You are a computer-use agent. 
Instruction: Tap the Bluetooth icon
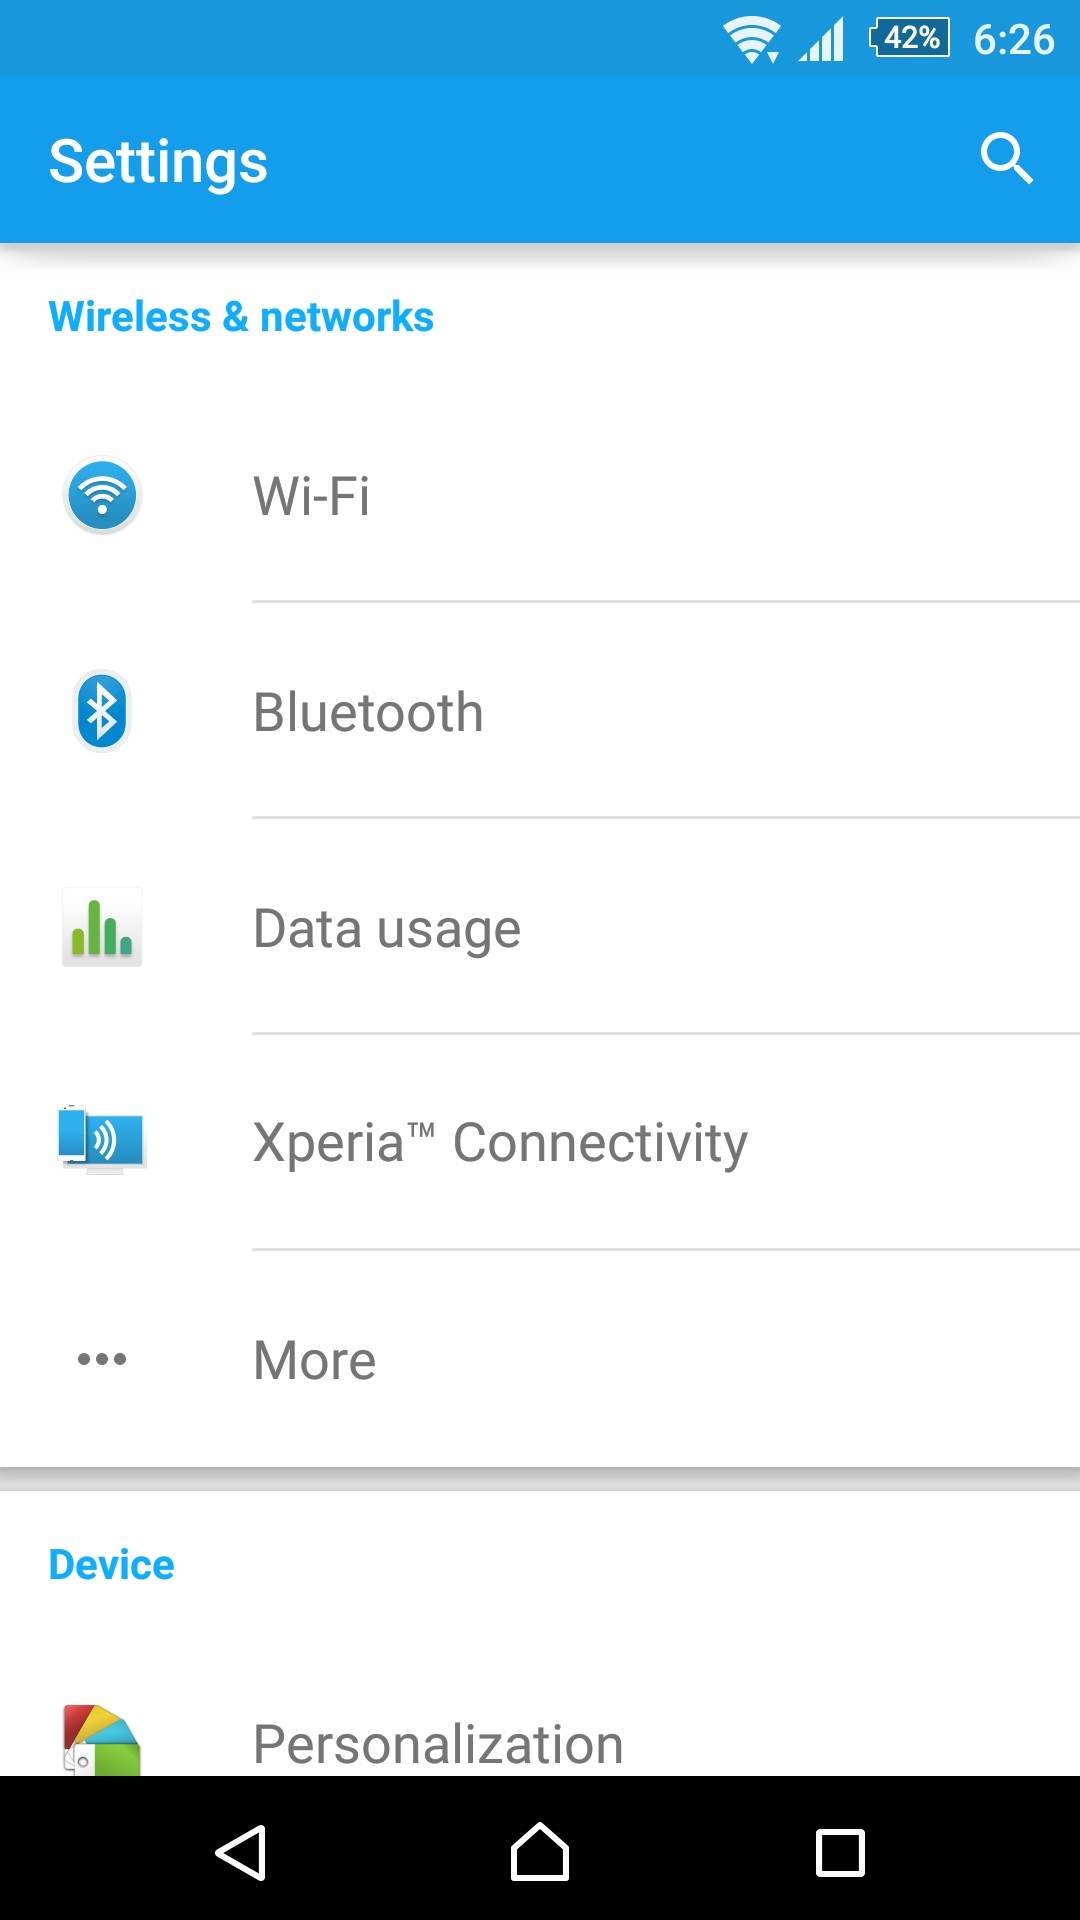pyautogui.click(x=102, y=711)
